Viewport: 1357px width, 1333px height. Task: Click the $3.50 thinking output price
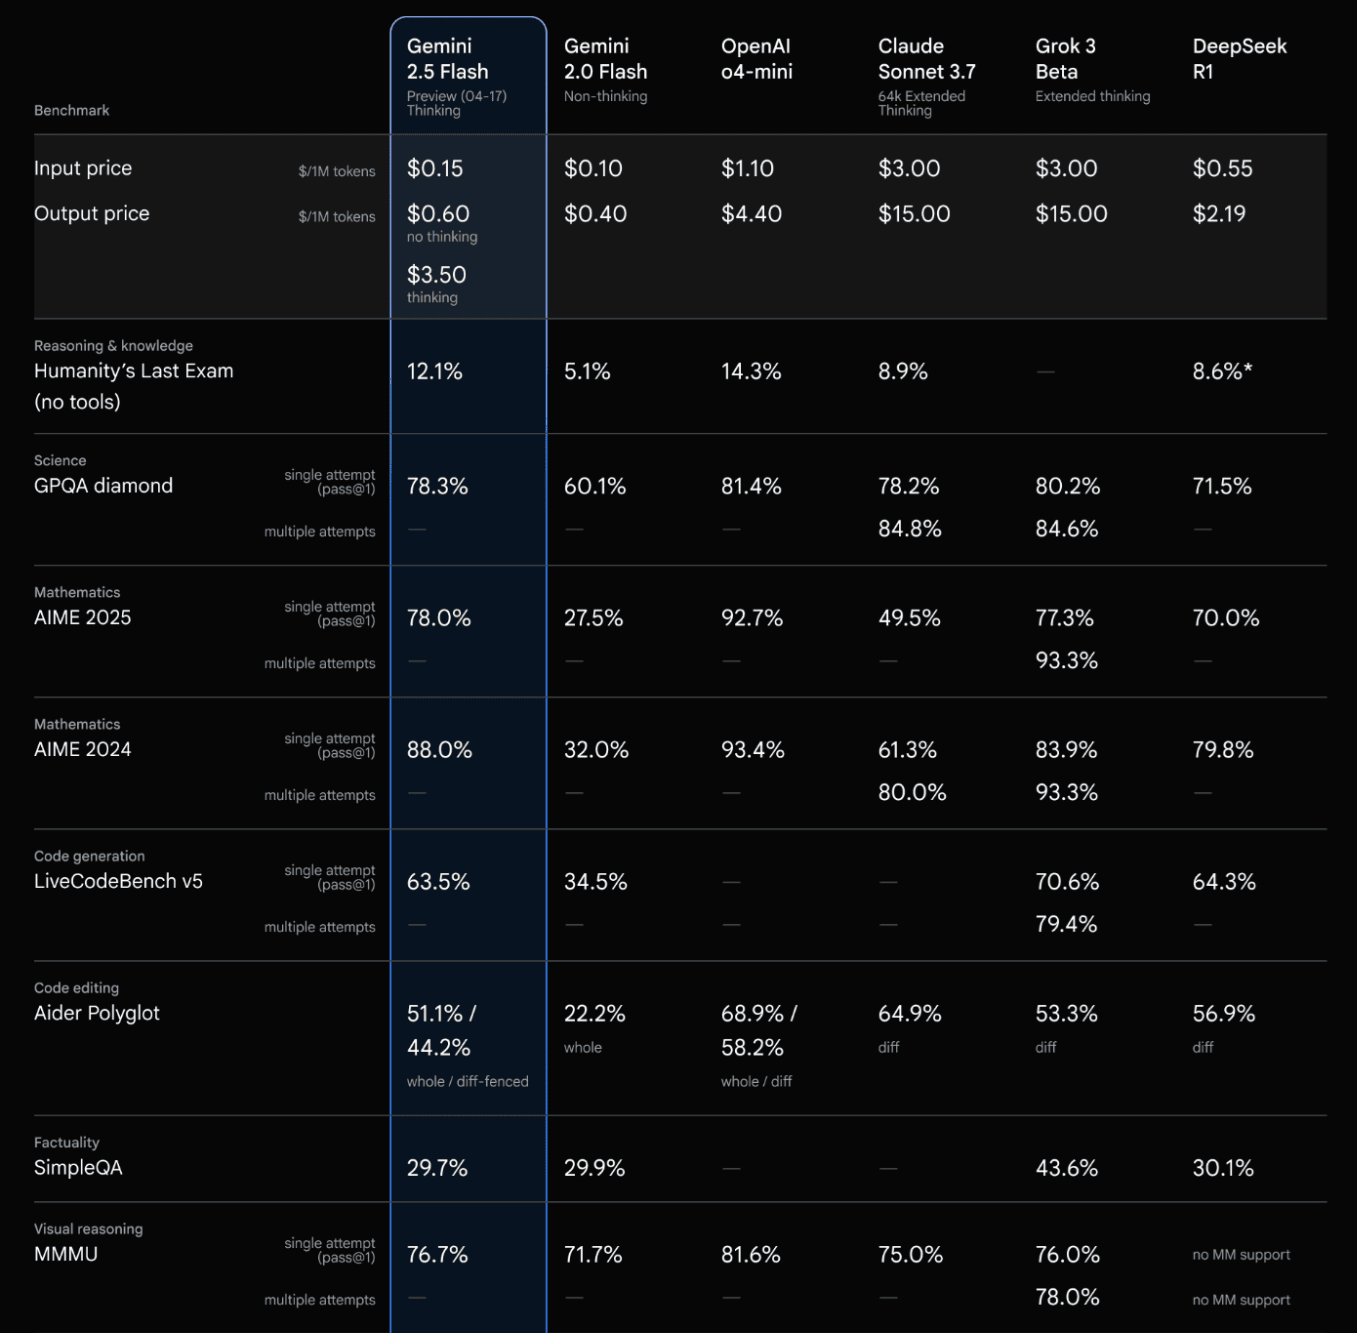click(437, 275)
